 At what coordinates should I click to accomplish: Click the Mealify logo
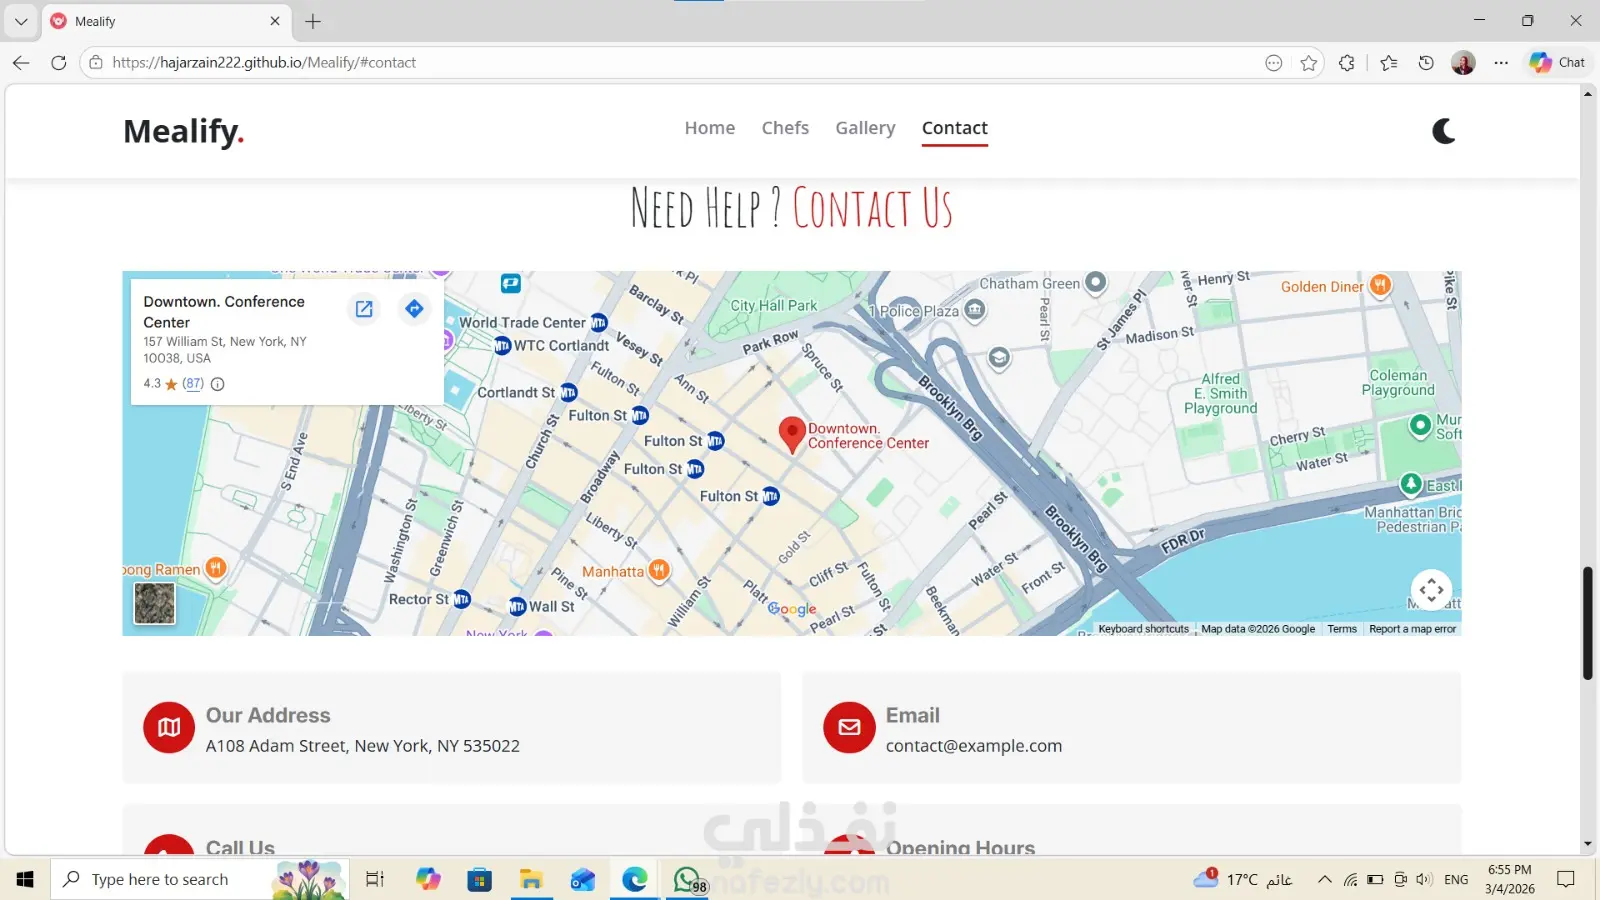(184, 131)
